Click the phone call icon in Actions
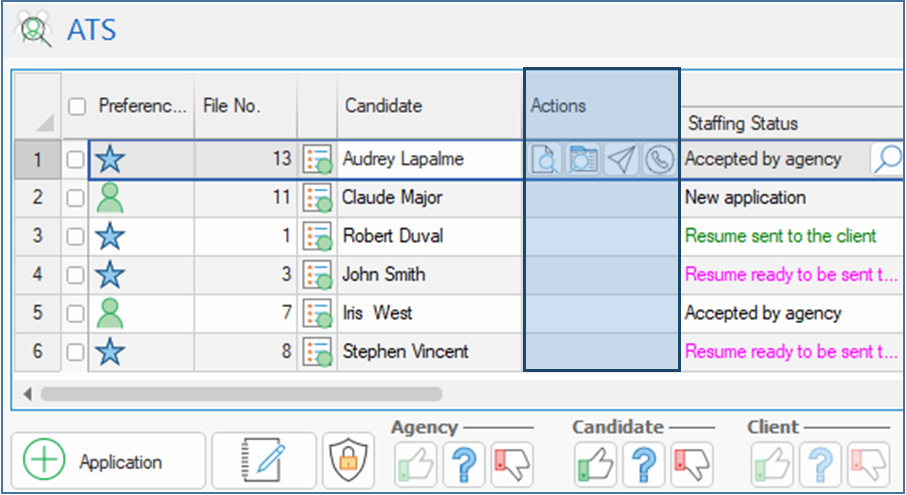 658,160
